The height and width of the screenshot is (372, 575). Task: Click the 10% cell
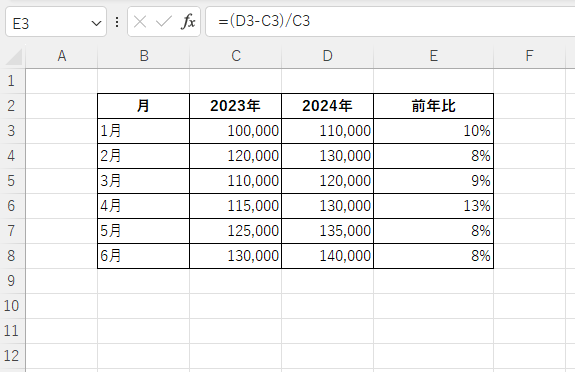point(433,131)
